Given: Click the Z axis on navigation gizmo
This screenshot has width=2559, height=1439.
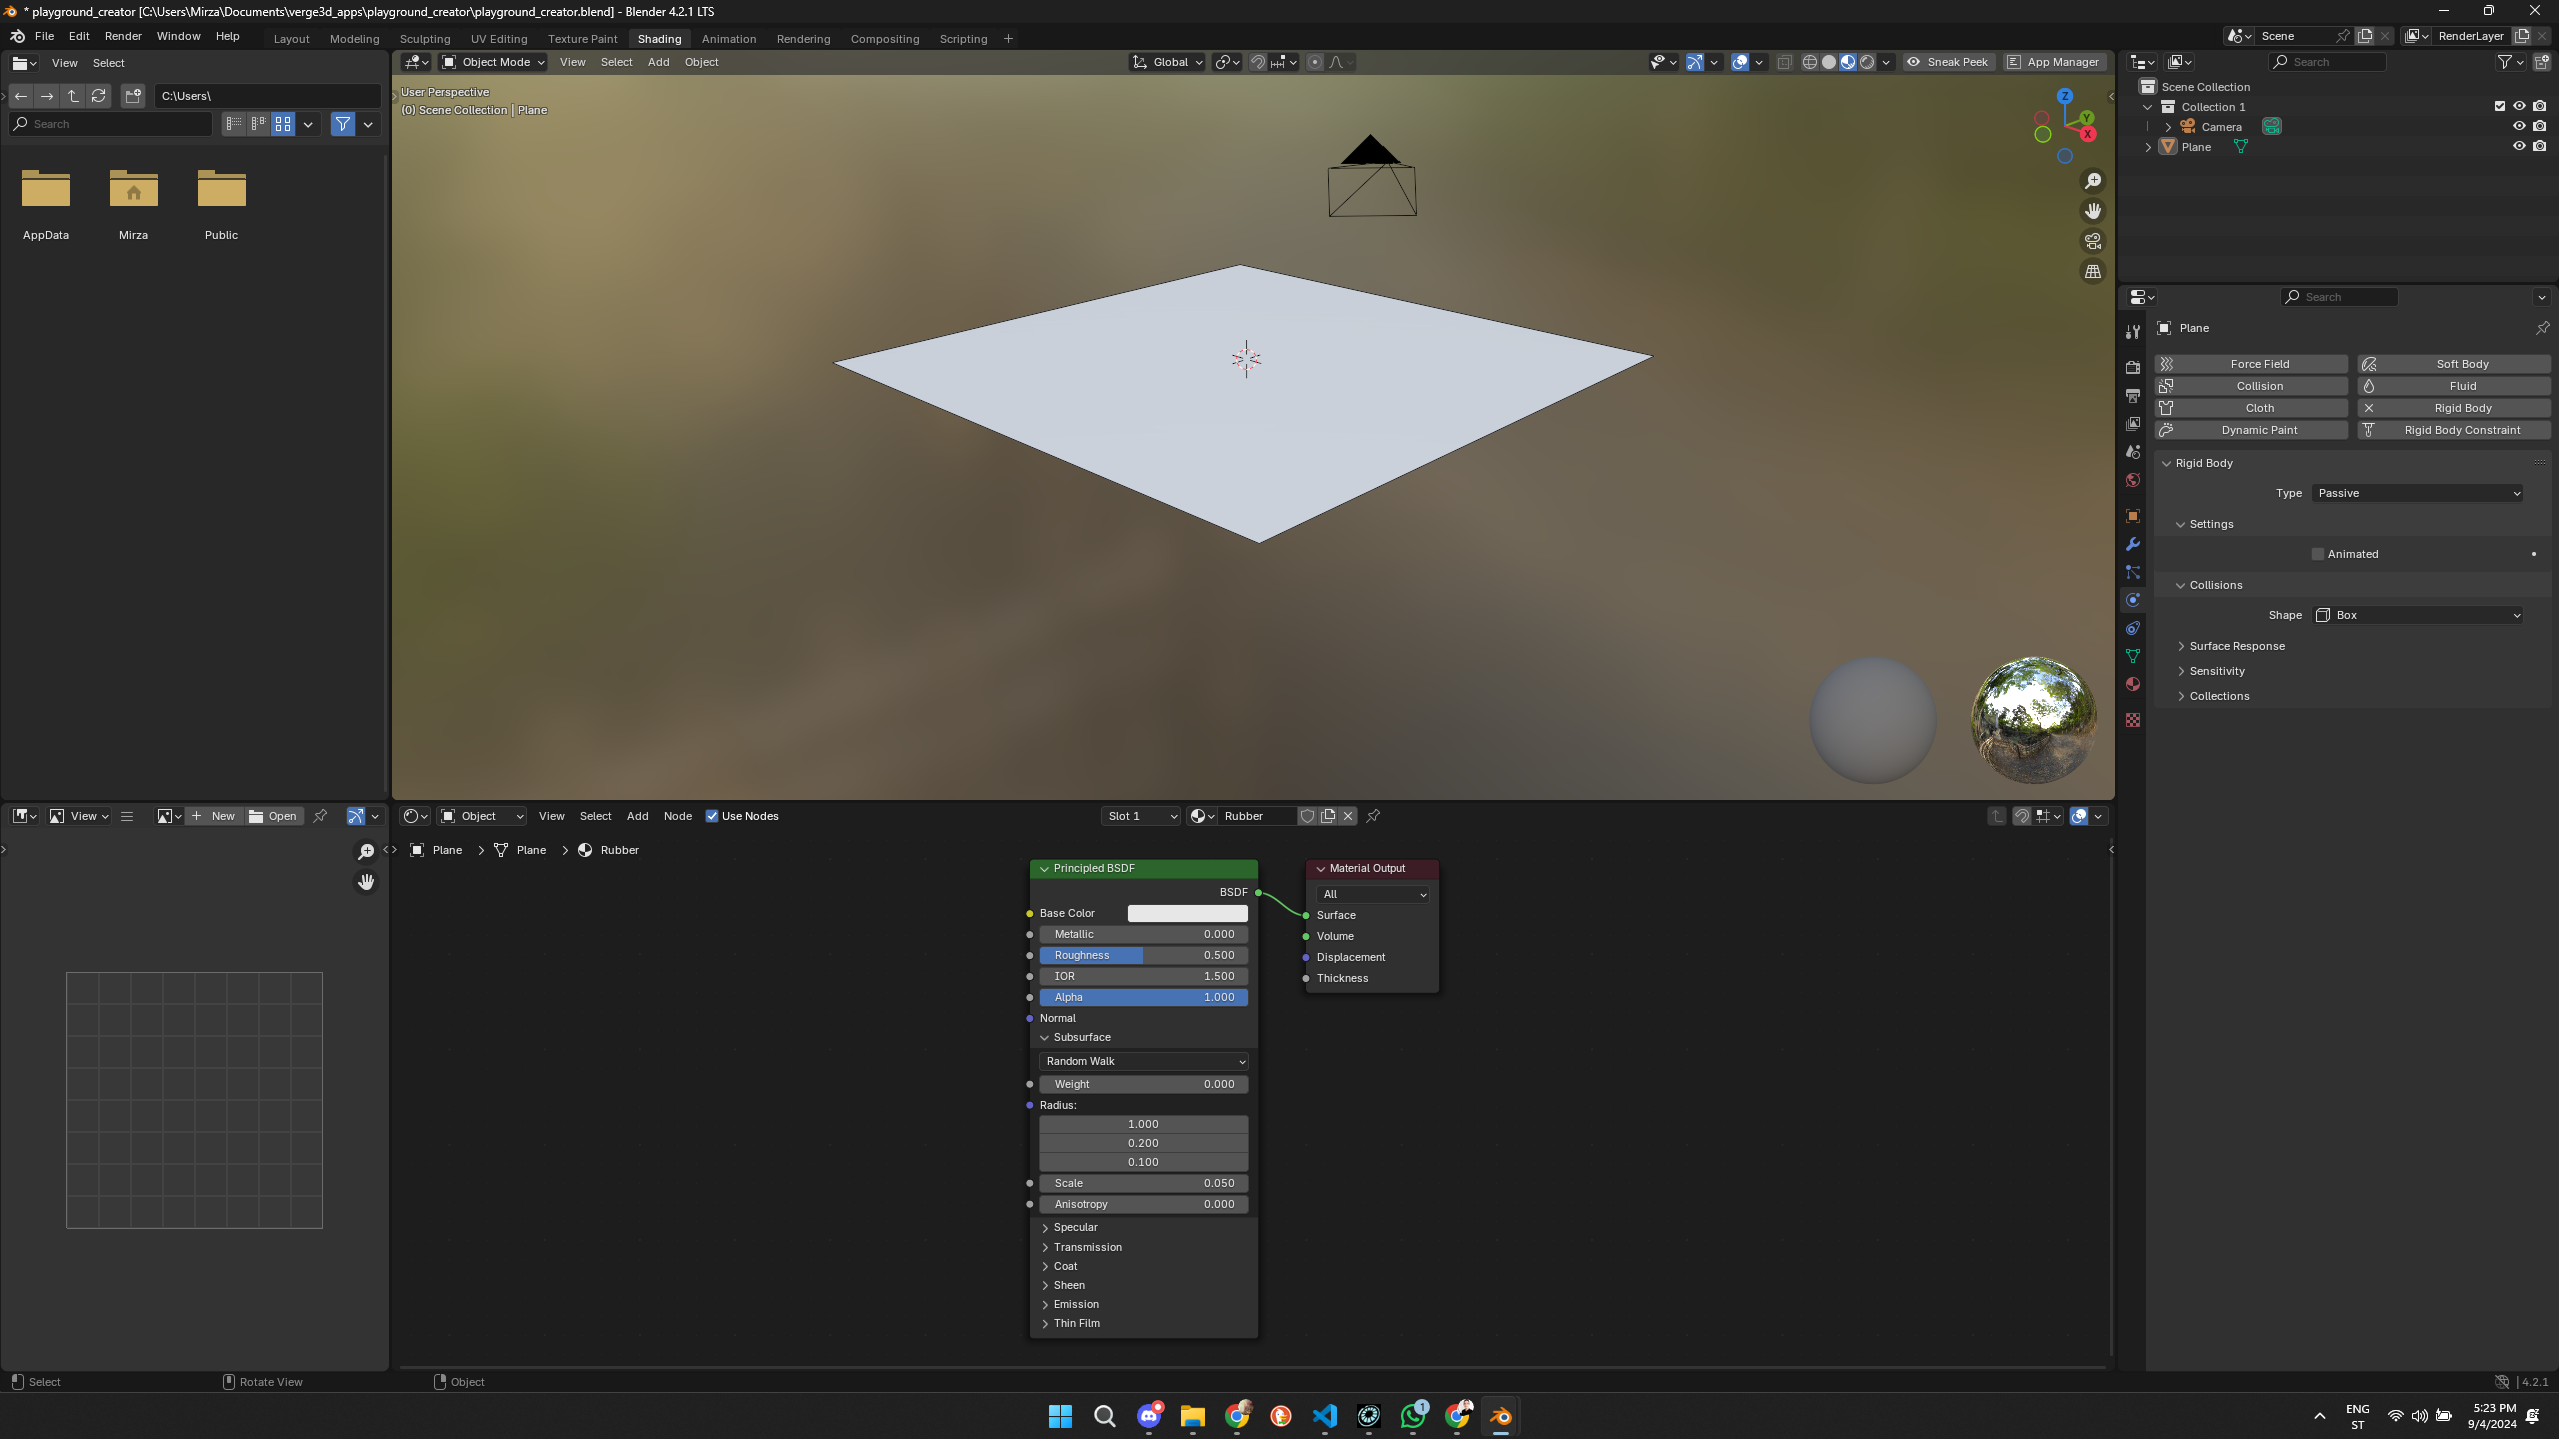Looking at the screenshot, I should (x=2065, y=96).
